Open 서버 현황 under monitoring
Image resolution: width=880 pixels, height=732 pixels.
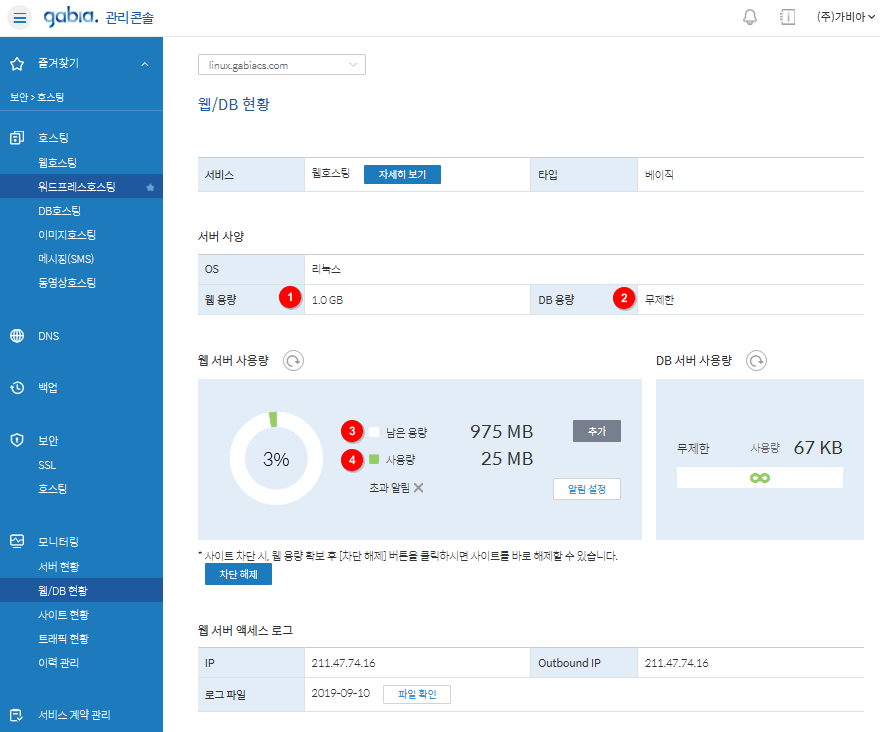[59, 567]
